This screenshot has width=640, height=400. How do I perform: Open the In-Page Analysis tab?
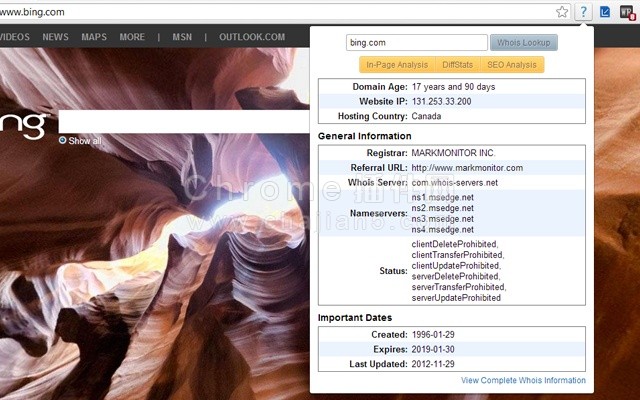(x=397, y=65)
